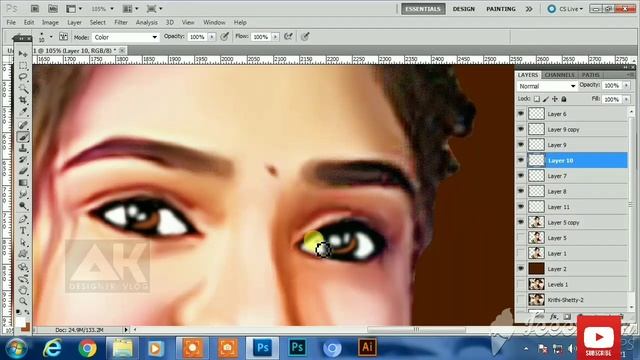Viewport: 640px width, 360px height.
Task: Click the Essentials workspace button
Action: click(423, 9)
